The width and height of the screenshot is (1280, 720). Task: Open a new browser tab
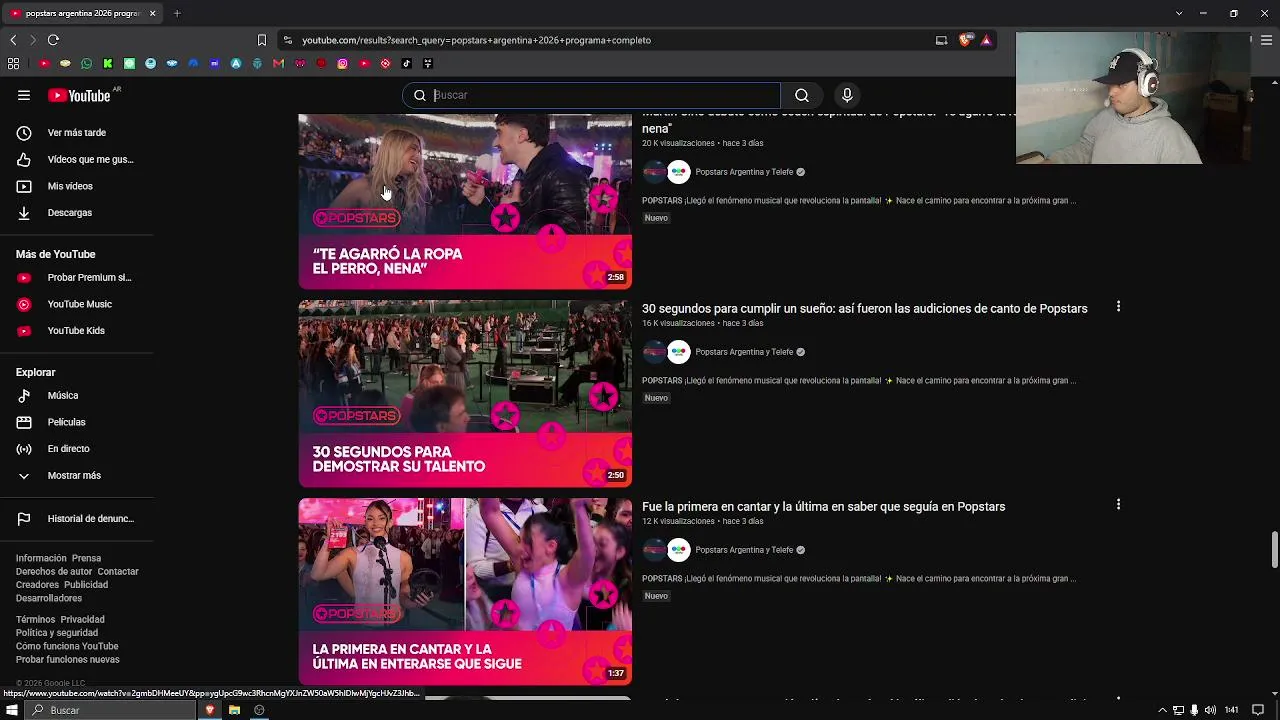click(x=177, y=13)
